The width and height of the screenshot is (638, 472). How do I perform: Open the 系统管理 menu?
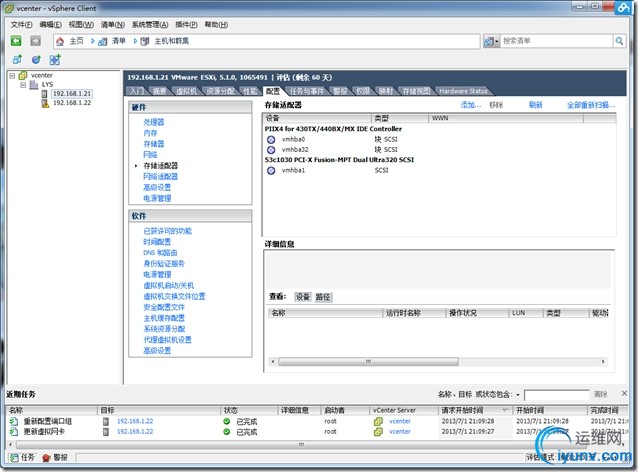(x=150, y=25)
